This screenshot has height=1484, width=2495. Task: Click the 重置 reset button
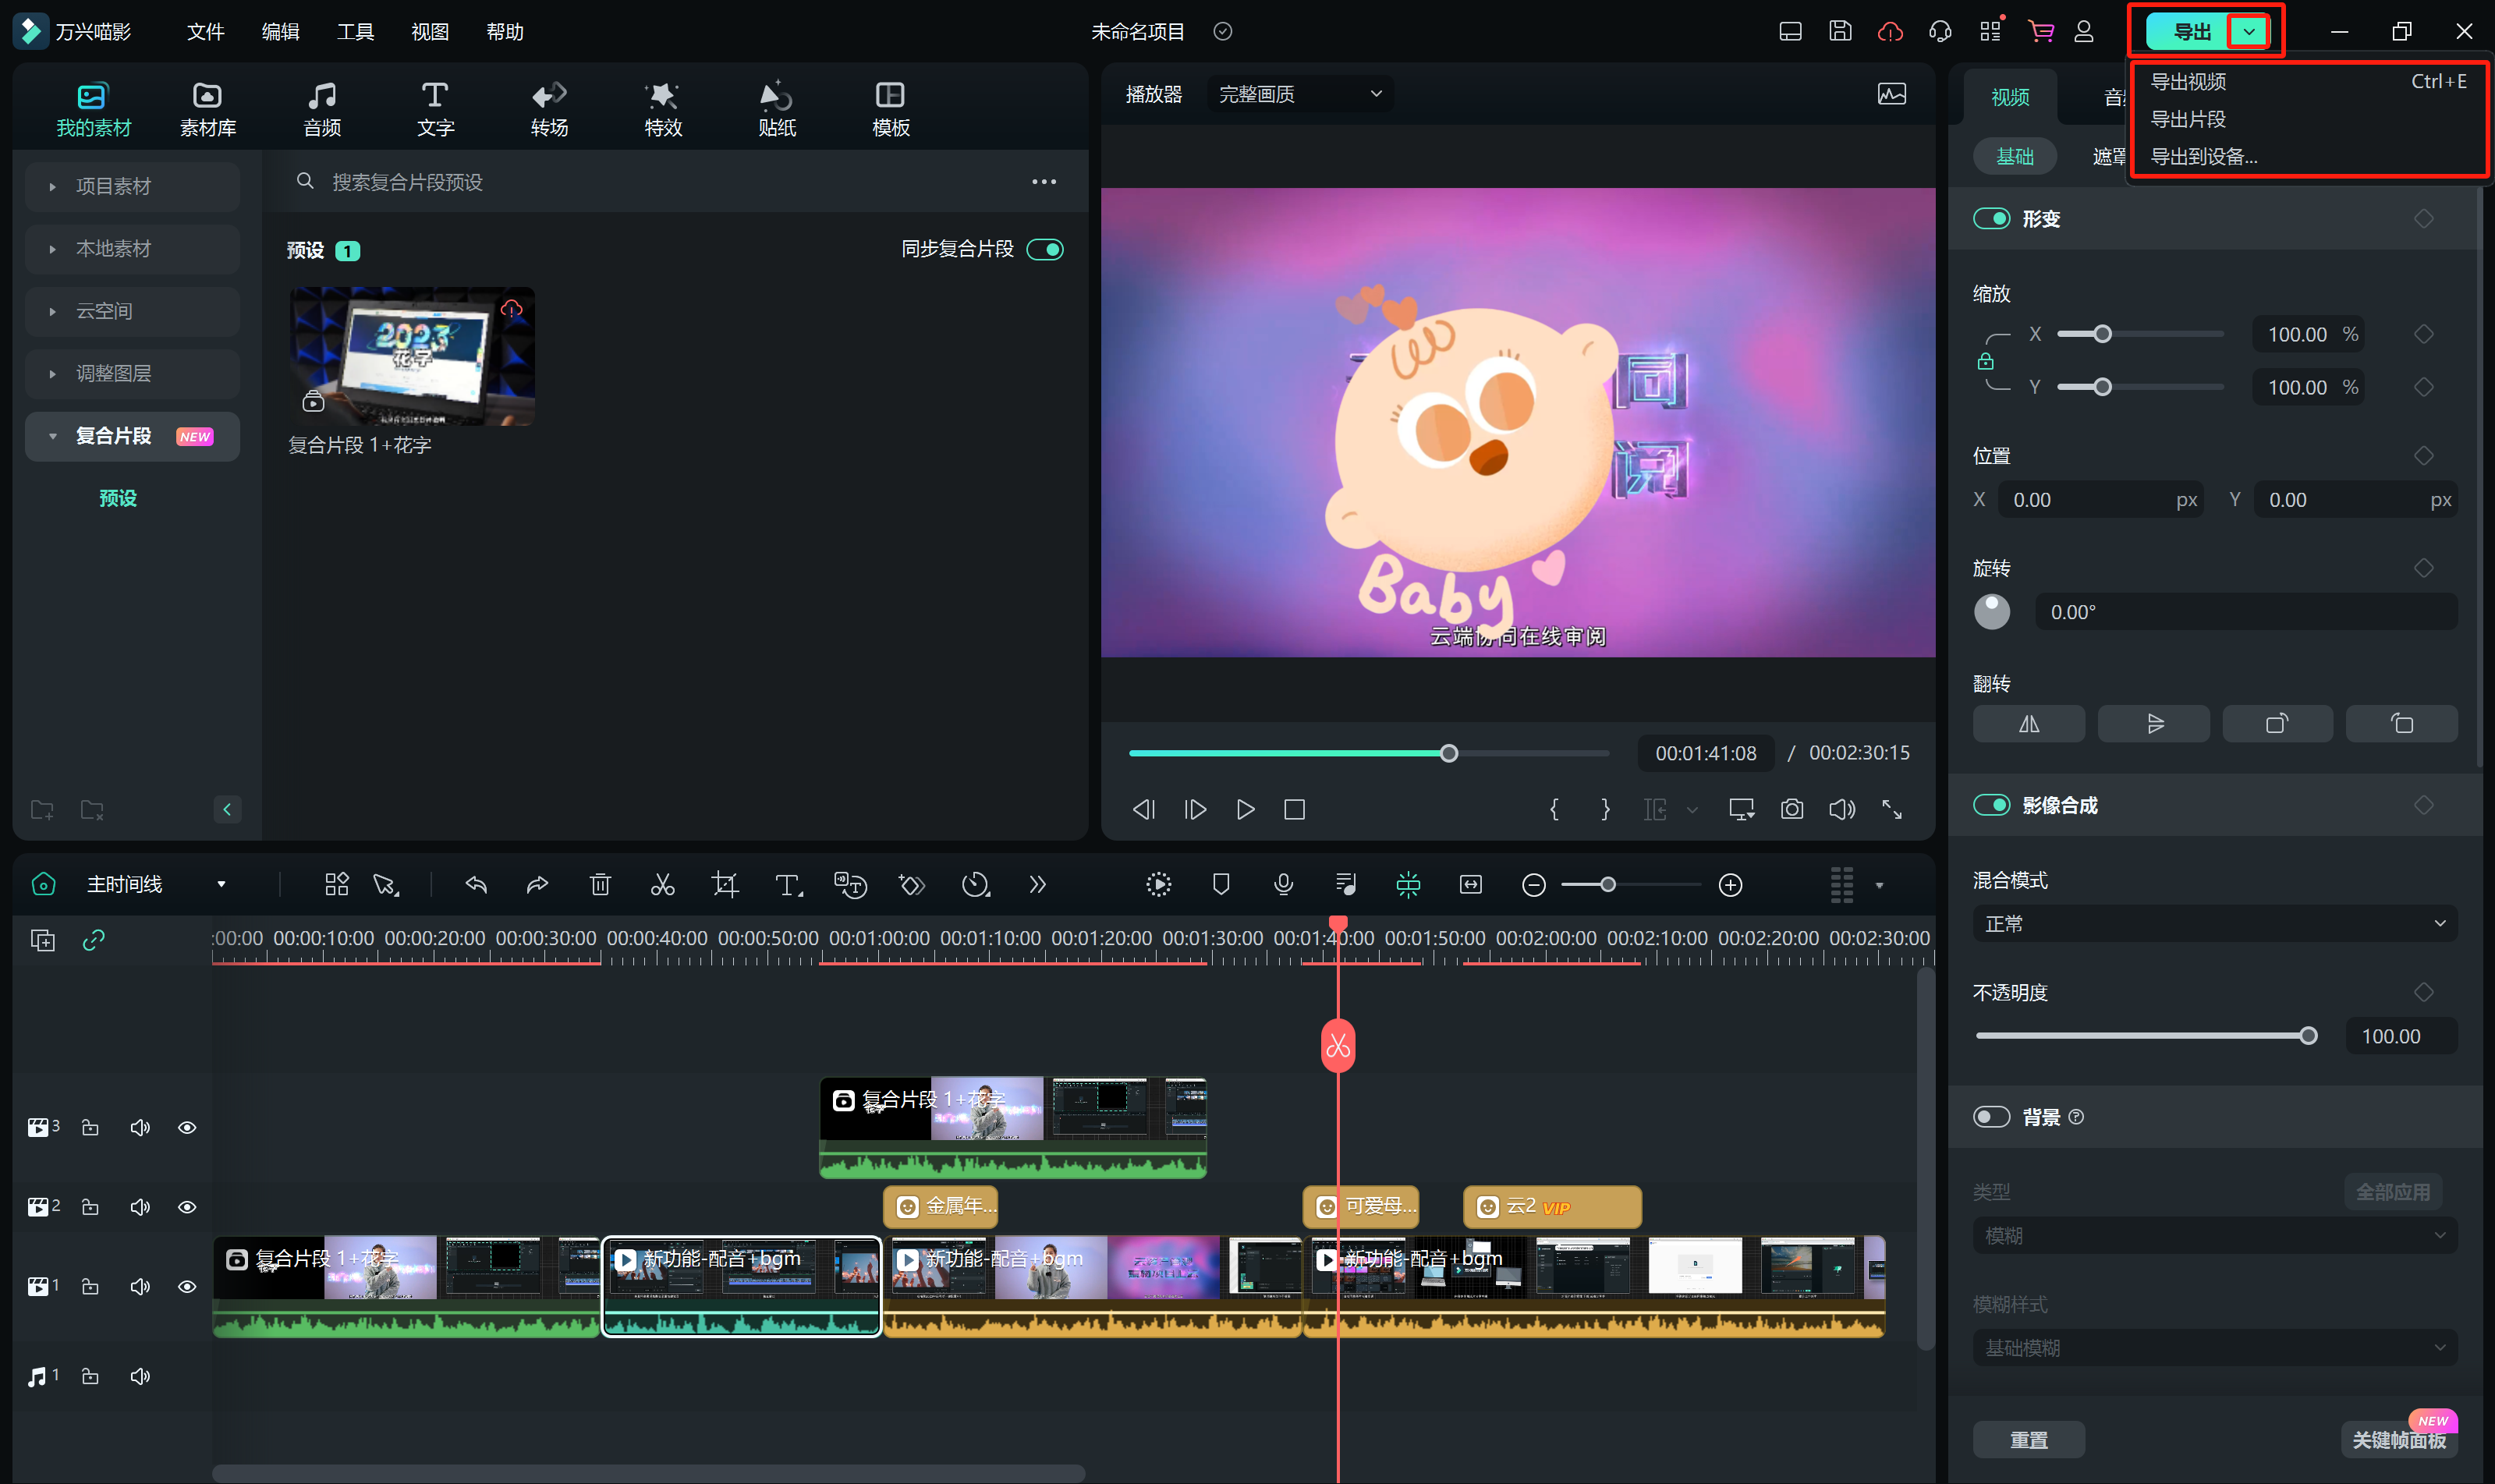[2028, 1439]
